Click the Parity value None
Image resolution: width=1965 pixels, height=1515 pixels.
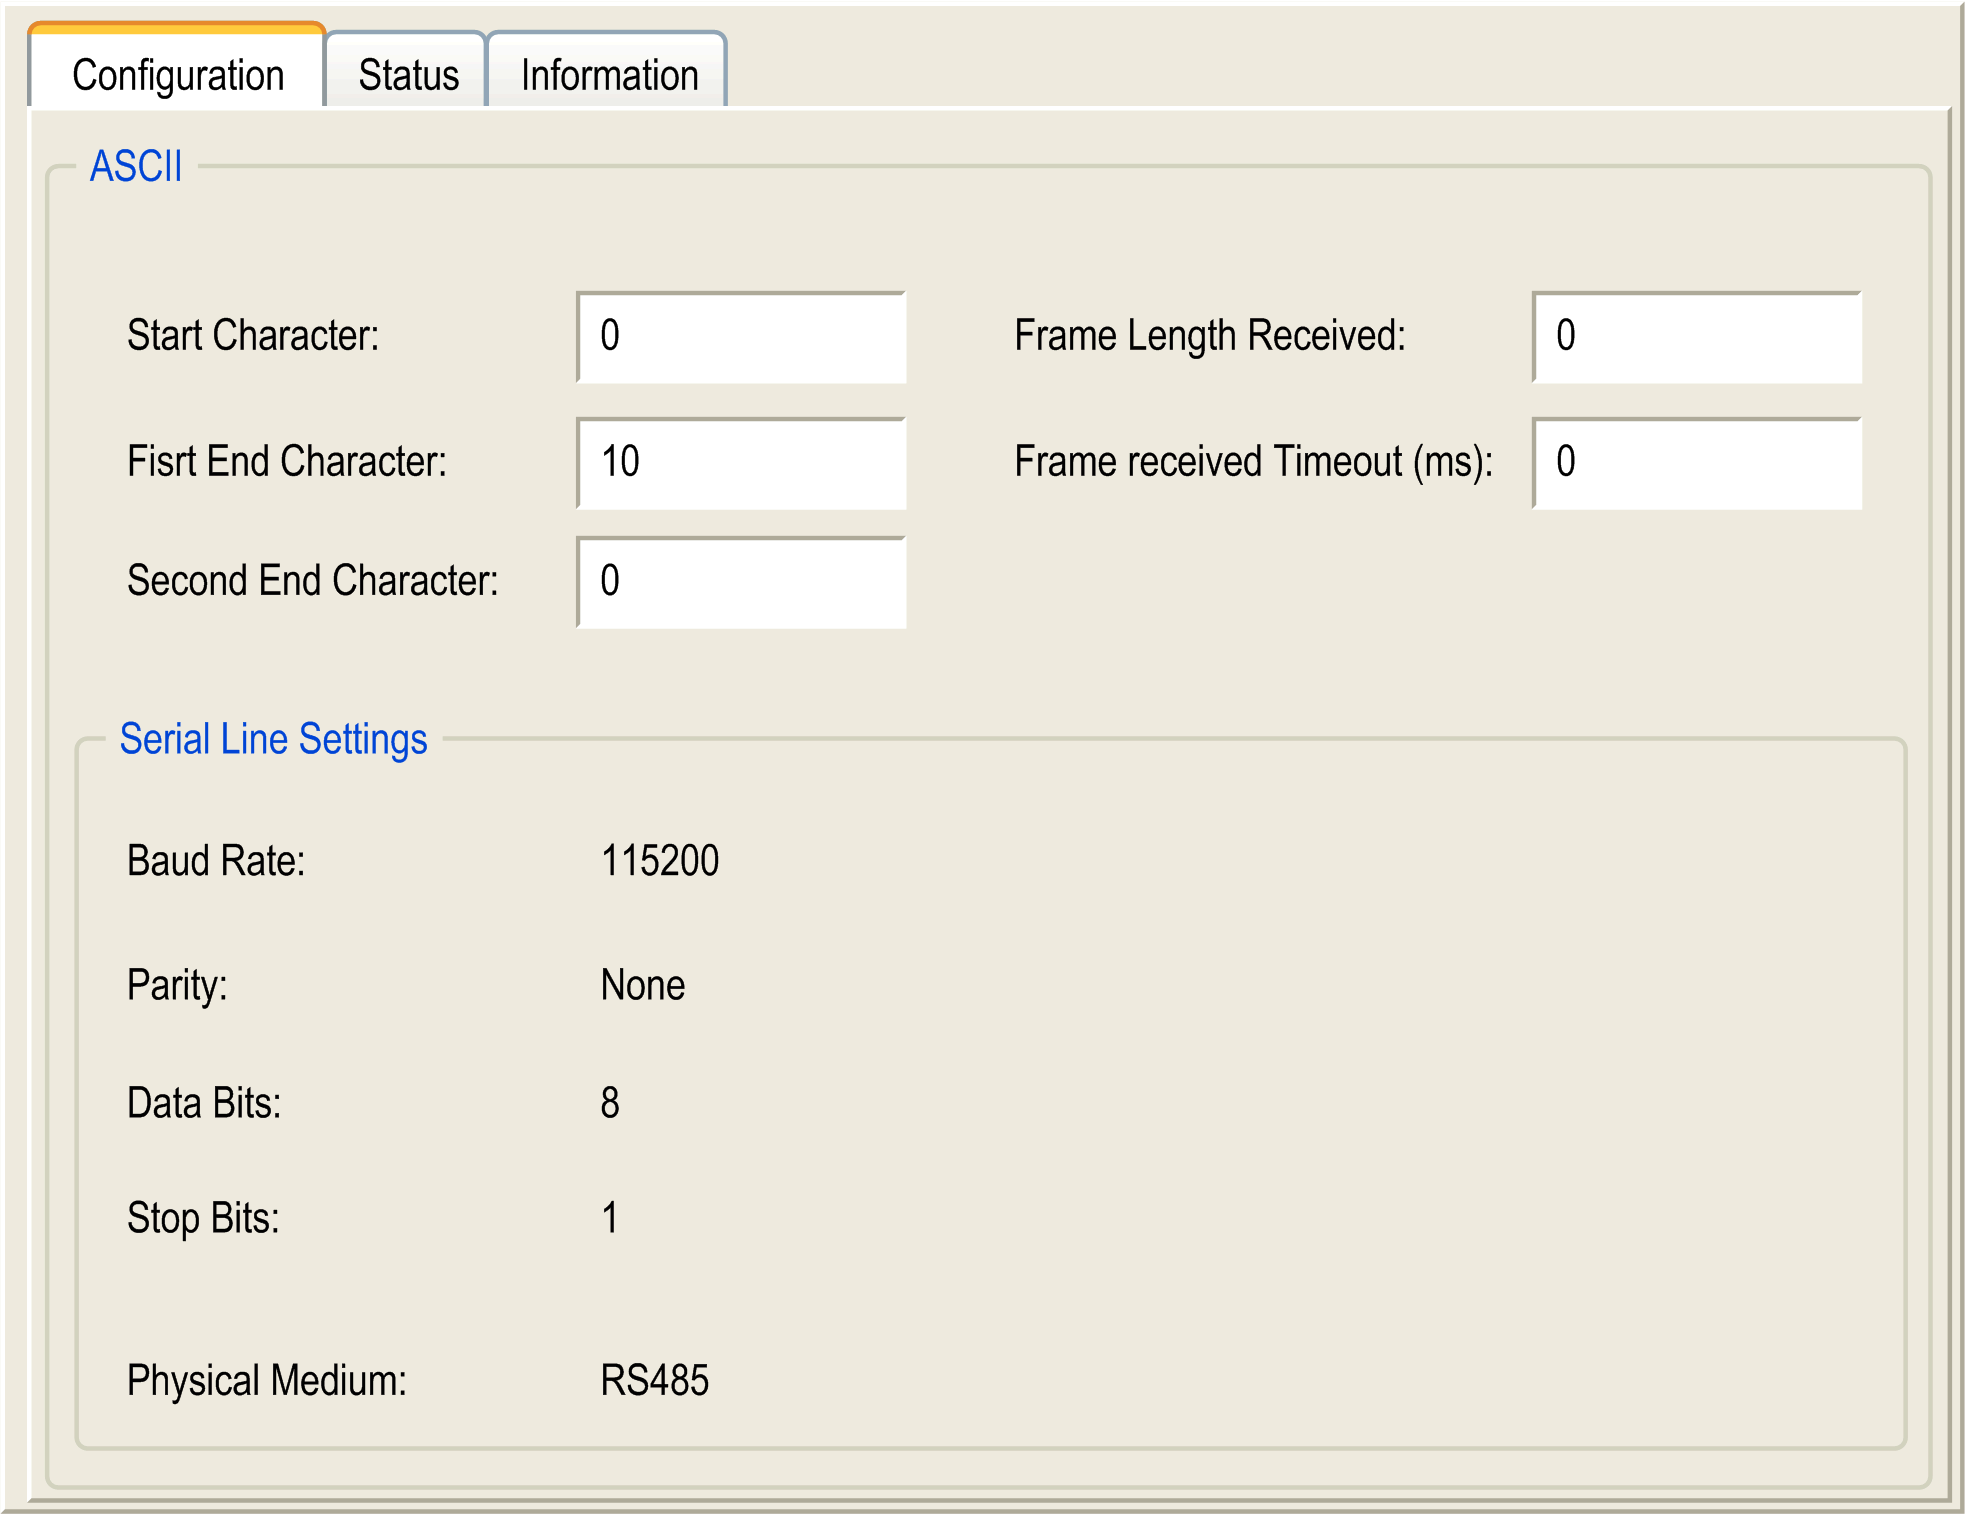[x=642, y=985]
